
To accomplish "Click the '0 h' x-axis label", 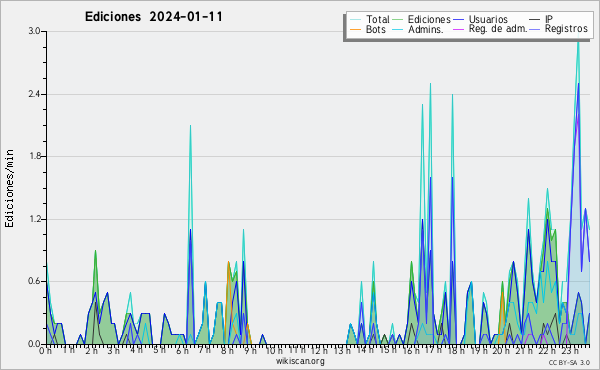I will 45,351.
